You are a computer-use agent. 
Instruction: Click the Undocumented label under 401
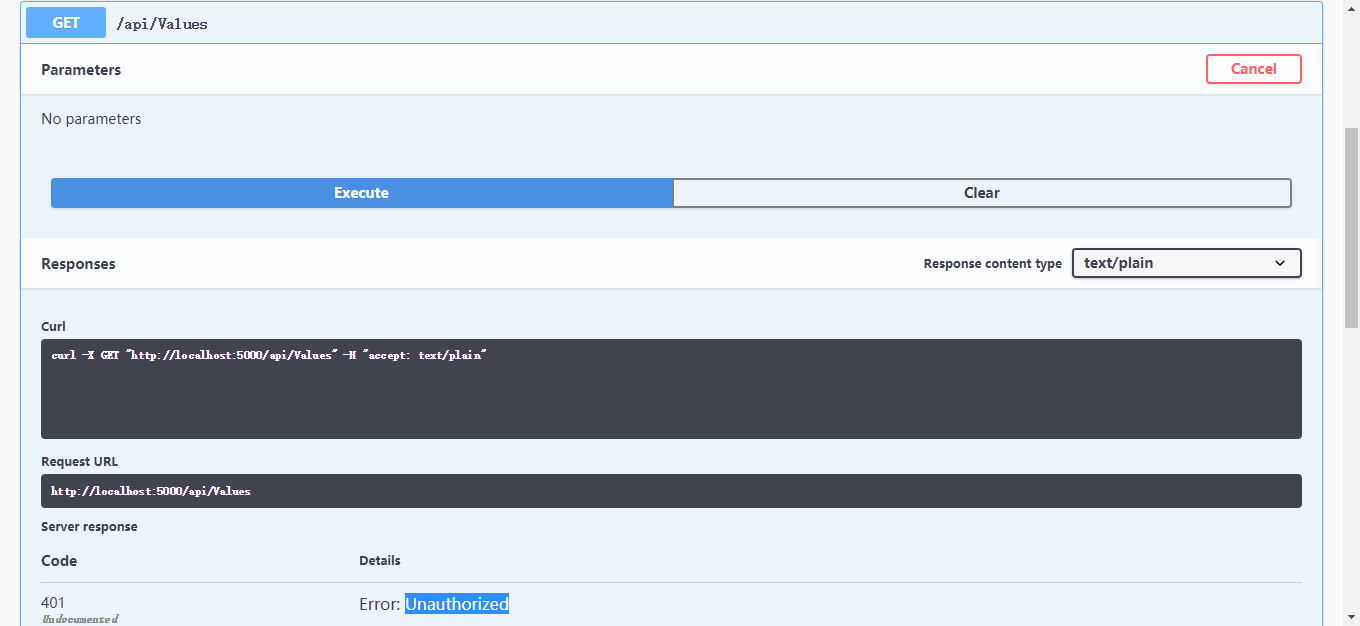pyautogui.click(x=80, y=619)
